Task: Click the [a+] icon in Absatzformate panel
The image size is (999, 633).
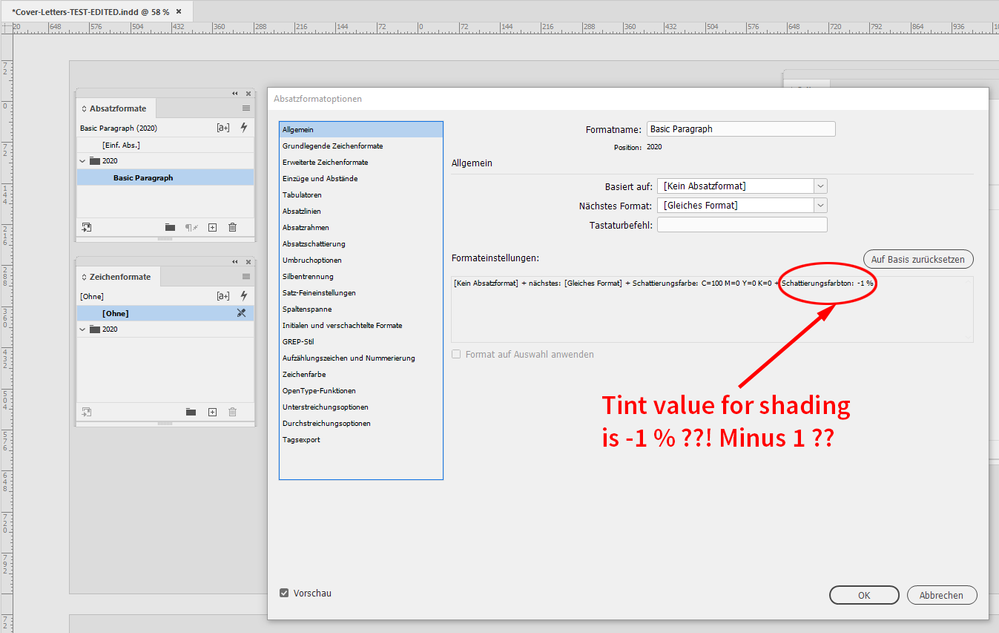Action: (x=224, y=127)
